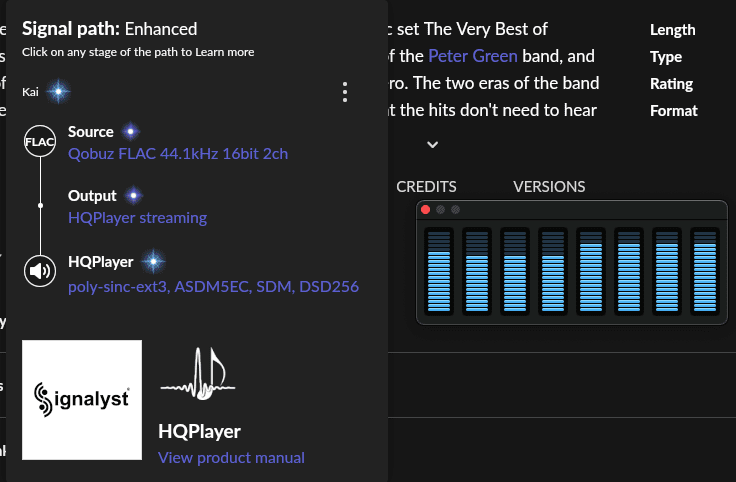The height and width of the screenshot is (482, 736).
Task: Click the FLAC source format icon
Action: click(x=40, y=141)
